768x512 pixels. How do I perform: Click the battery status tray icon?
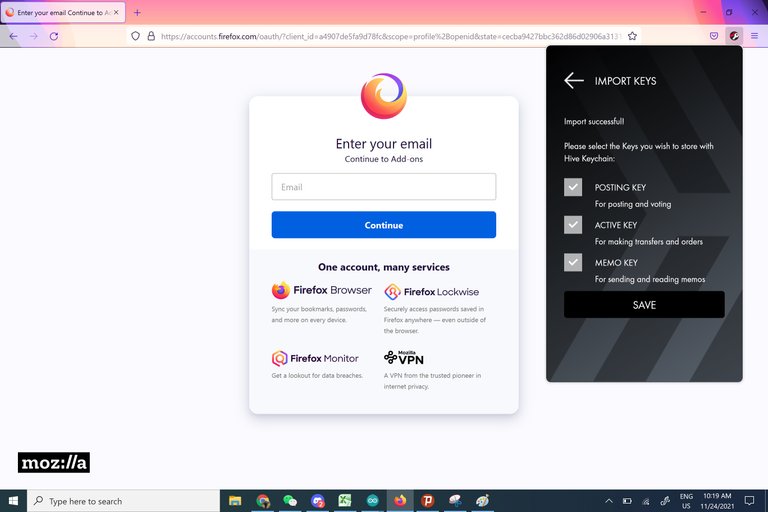627,501
